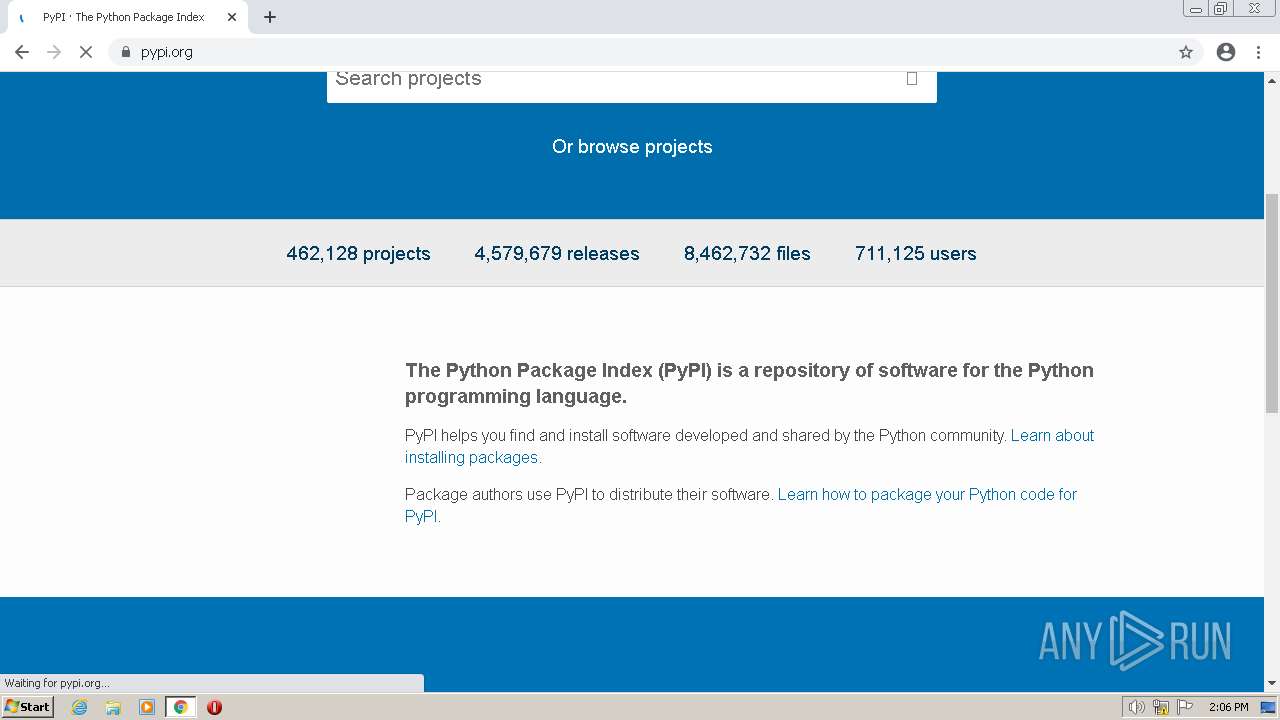
Task: Select the Chrome taskbar button
Action: [x=180, y=707]
